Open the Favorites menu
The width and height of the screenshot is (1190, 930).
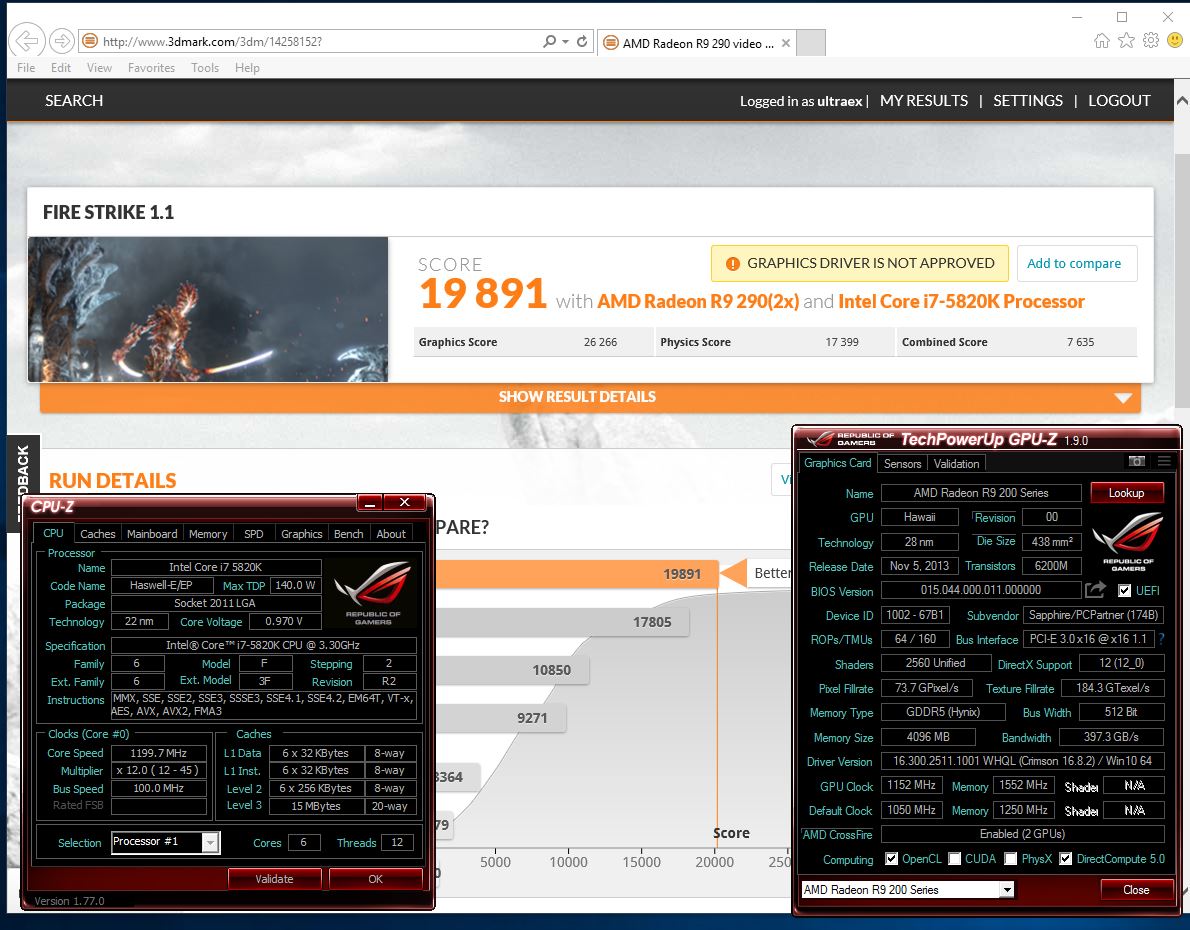point(151,68)
